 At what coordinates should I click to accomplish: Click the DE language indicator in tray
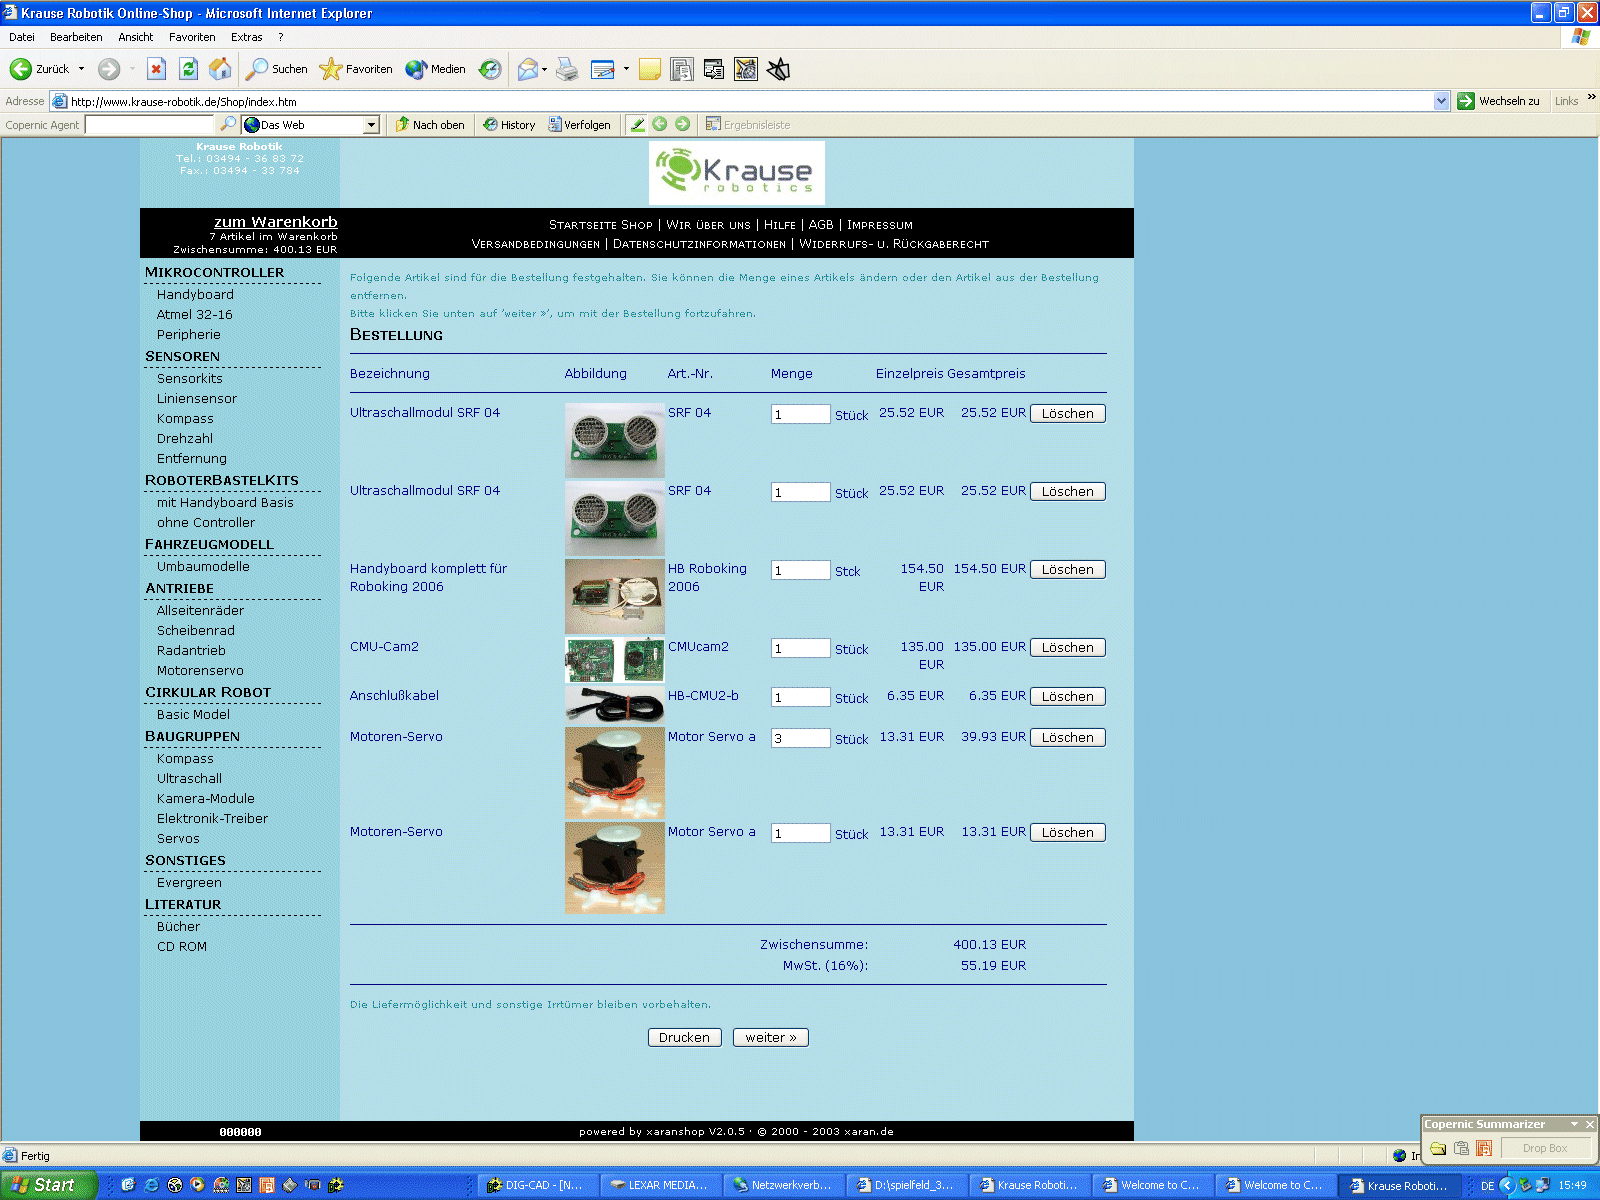(x=1487, y=1185)
